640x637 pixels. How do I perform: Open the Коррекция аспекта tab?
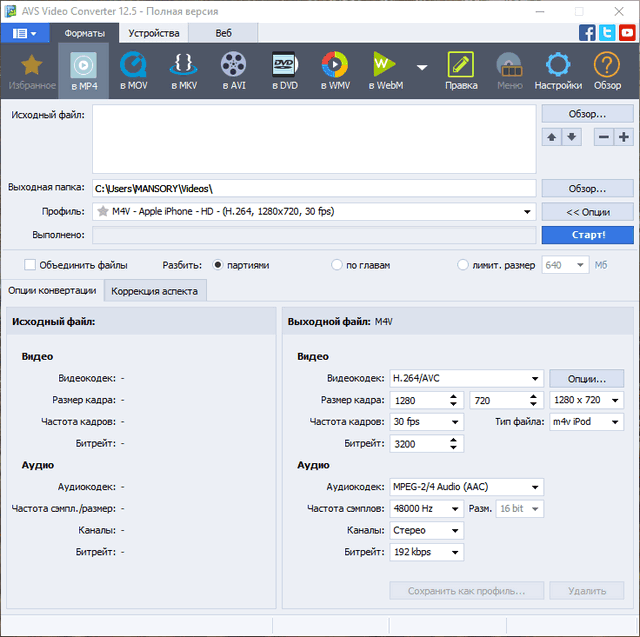155,291
